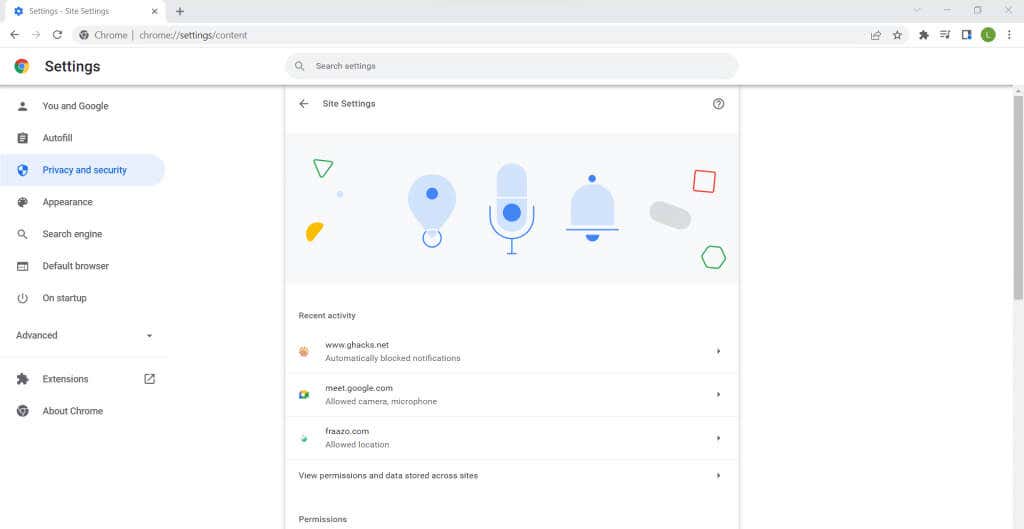Click the Appearance palette icon
Screen dimensions: 1024x529
(x=23, y=202)
